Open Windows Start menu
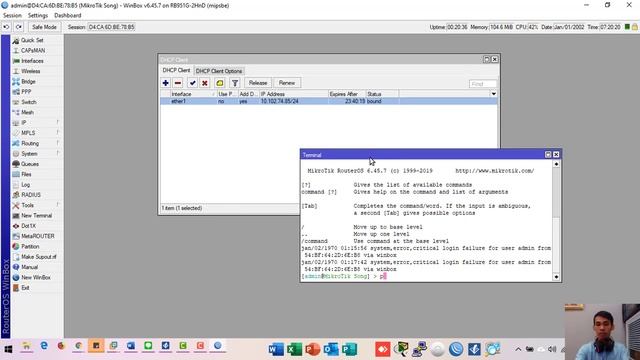Screen dimensions: 640x360 (x=8, y=349)
